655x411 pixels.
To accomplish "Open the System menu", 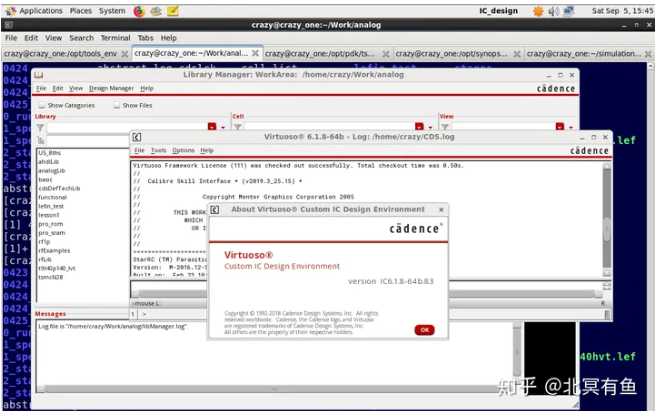I will click(x=112, y=11).
